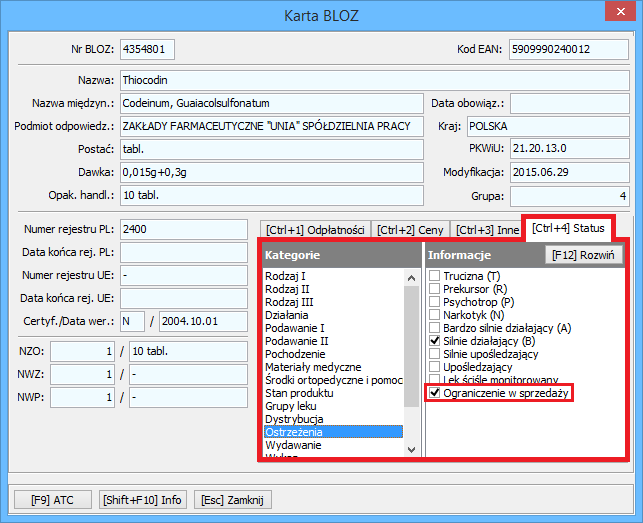643x523 pixels.
Task: Uncheck Ograniczenie w sprzedaży
Action: point(434,393)
